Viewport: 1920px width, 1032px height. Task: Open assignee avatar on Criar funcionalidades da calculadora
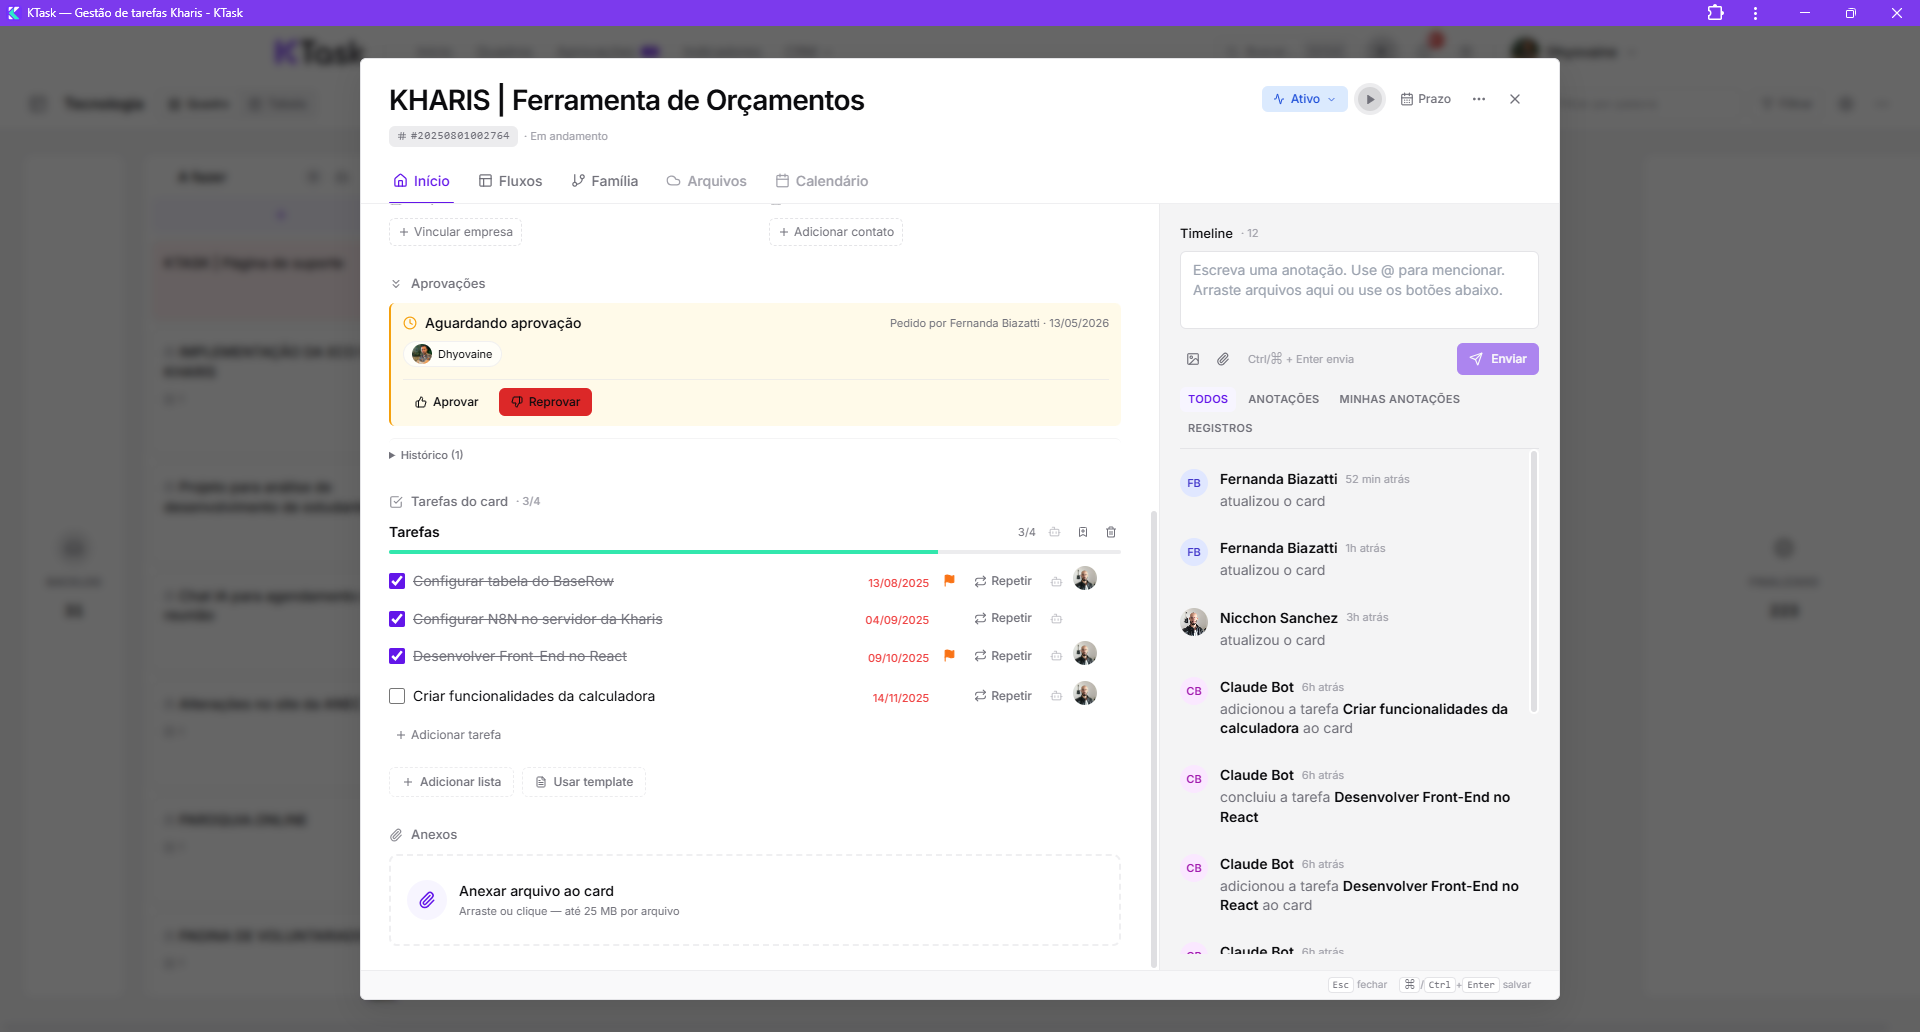click(1085, 694)
